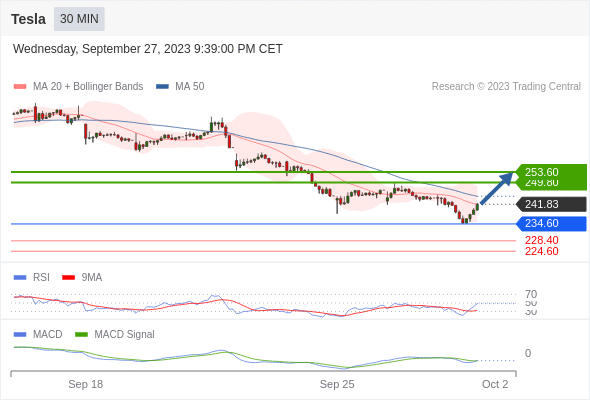The height and width of the screenshot is (400, 590).
Task: Click the 9MA legend label
Action: pos(92,278)
